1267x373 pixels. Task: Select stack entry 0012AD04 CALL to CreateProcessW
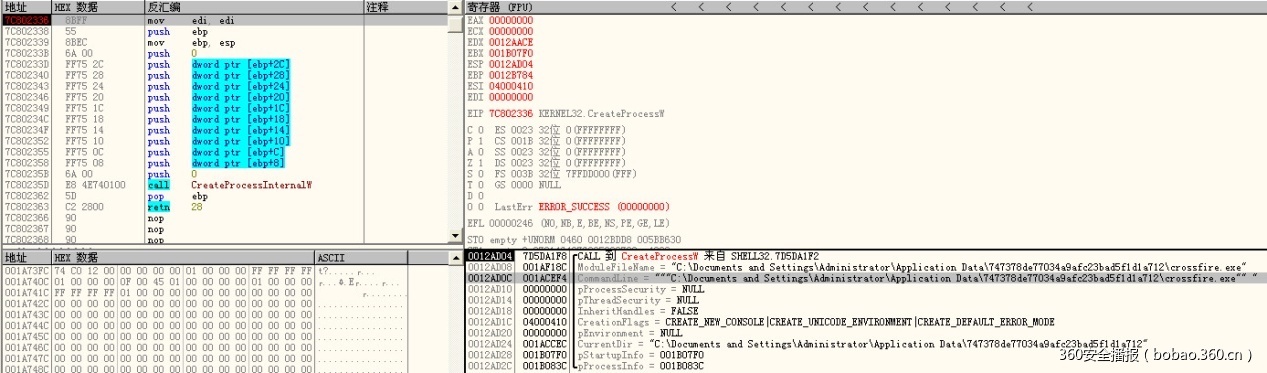(866, 257)
